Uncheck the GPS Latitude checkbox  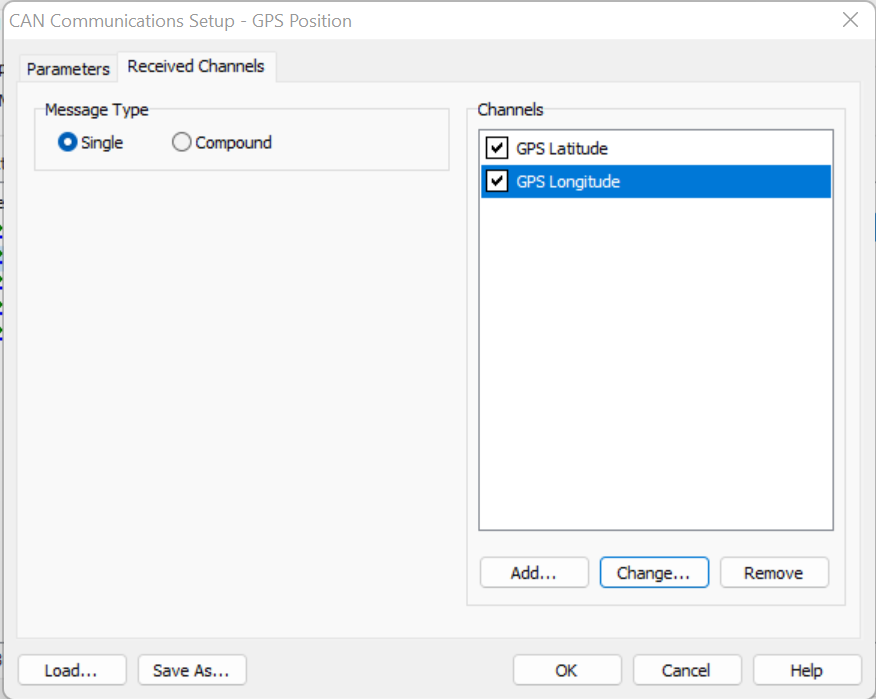point(497,149)
